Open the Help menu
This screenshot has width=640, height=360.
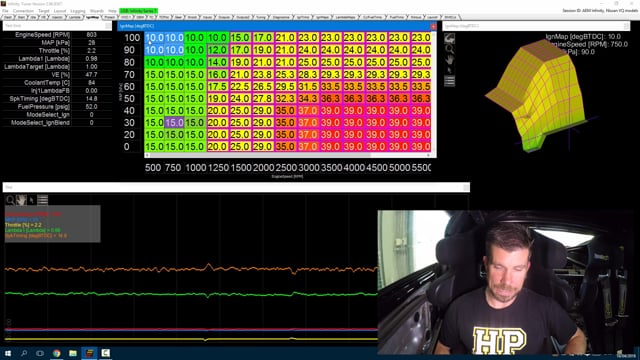coord(112,11)
